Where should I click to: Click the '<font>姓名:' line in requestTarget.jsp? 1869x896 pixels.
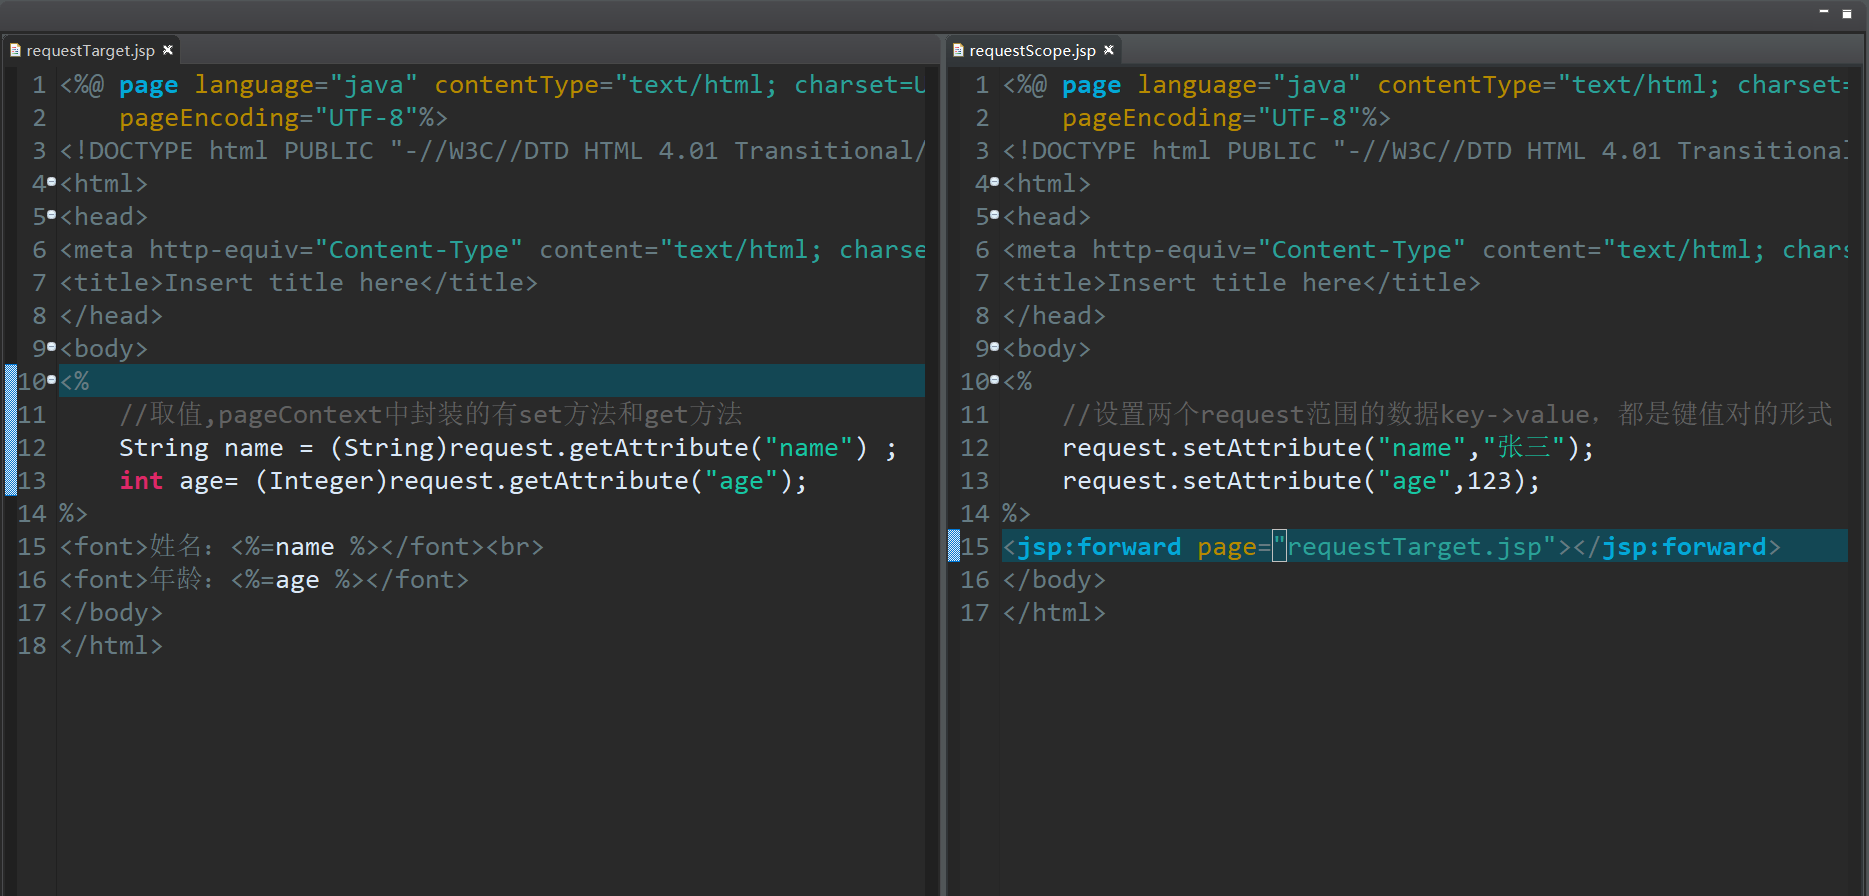(x=301, y=546)
